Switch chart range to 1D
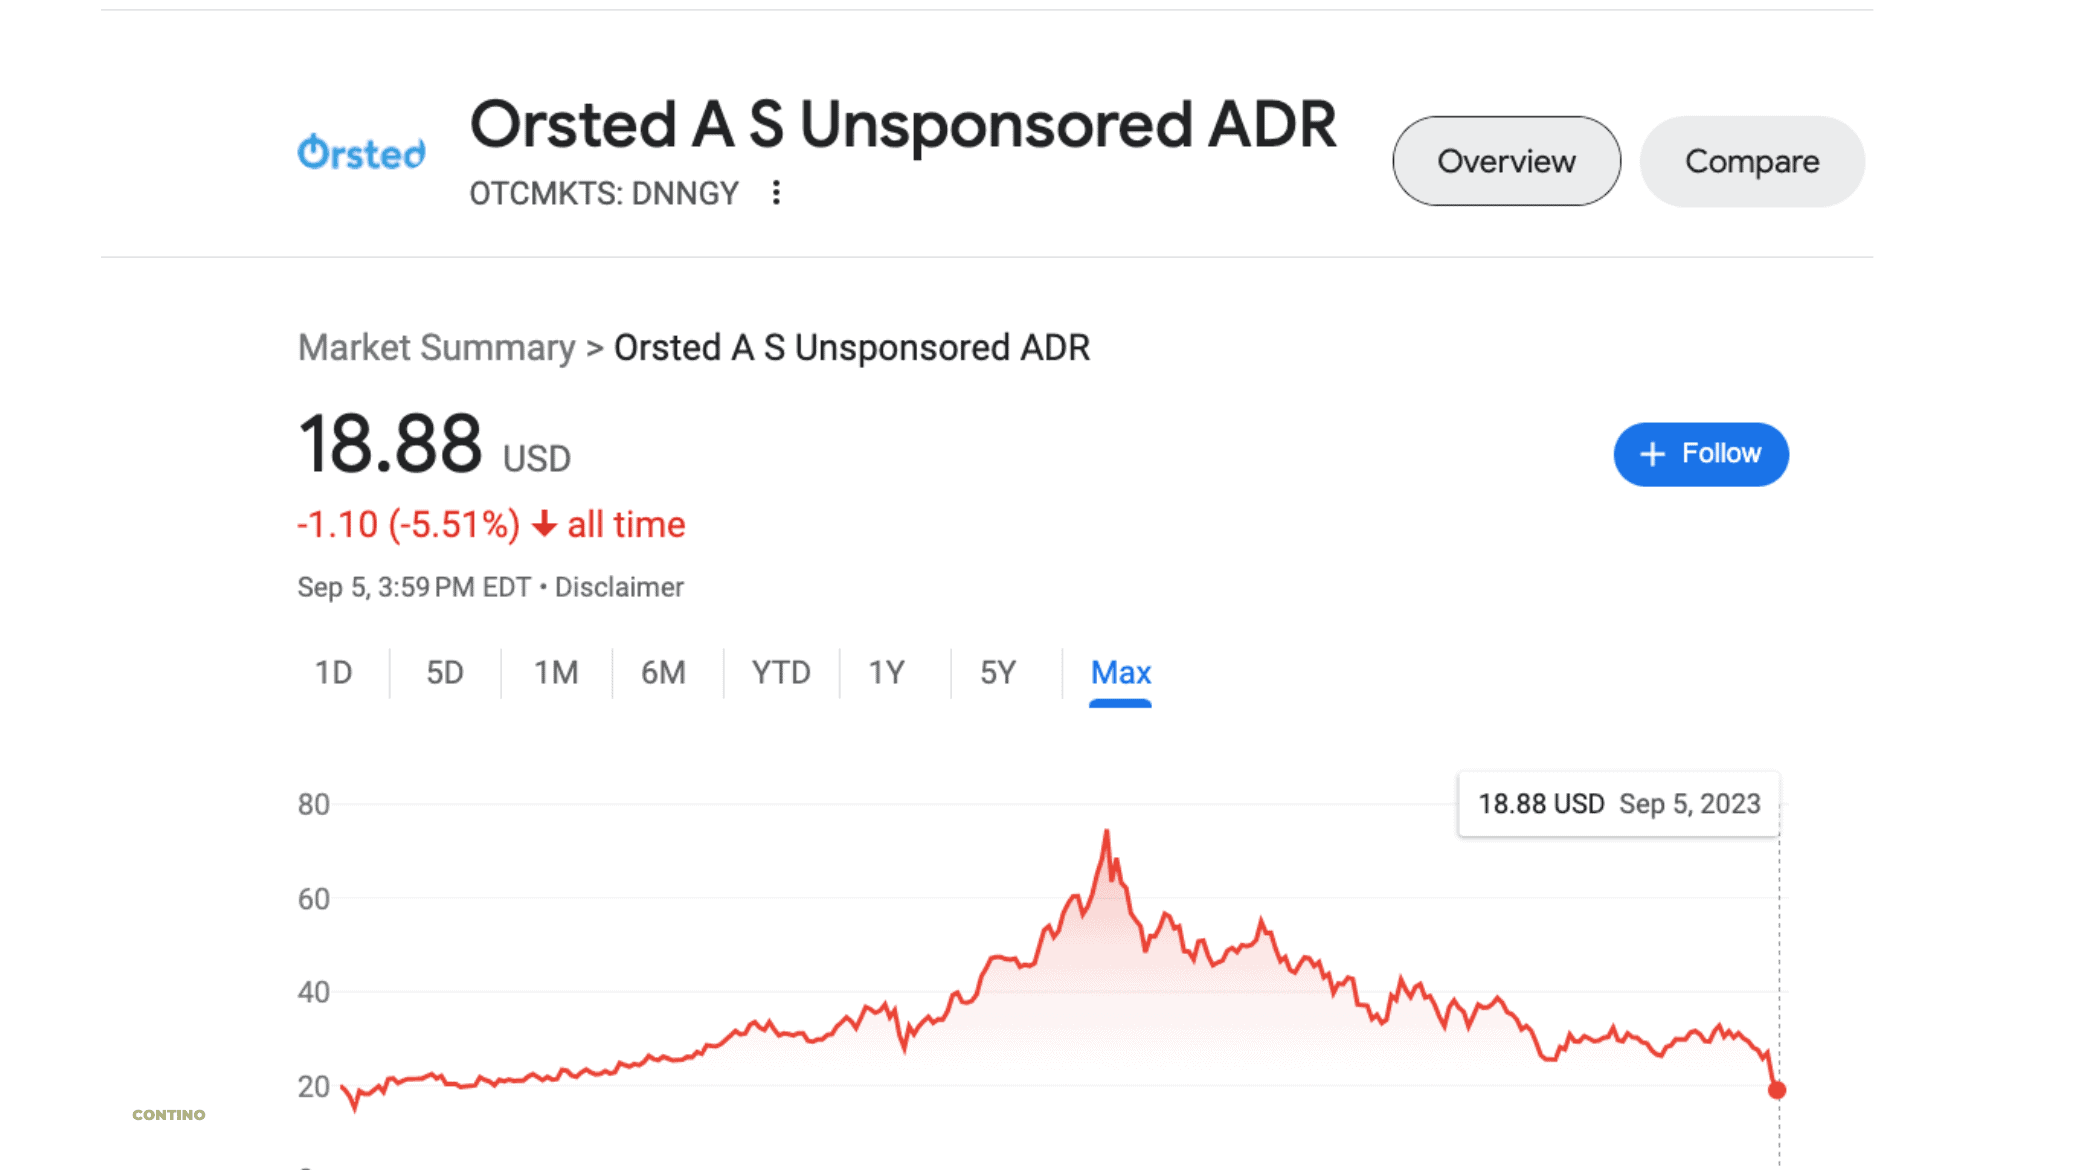 pyautogui.click(x=333, y=673)
